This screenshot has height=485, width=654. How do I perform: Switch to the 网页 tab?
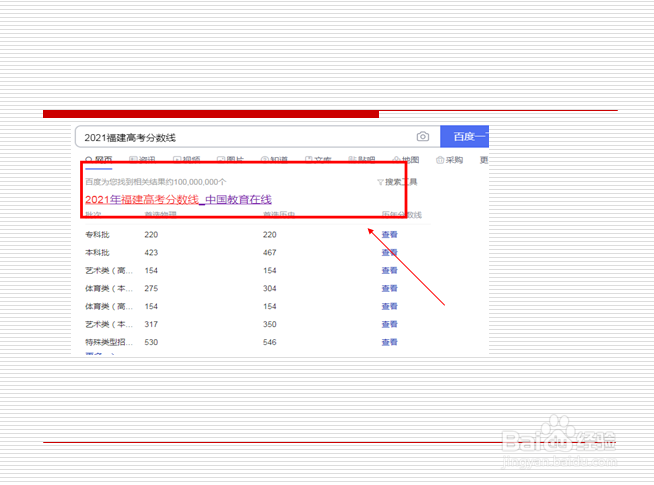pyautogui.click(x=99, y=159)
